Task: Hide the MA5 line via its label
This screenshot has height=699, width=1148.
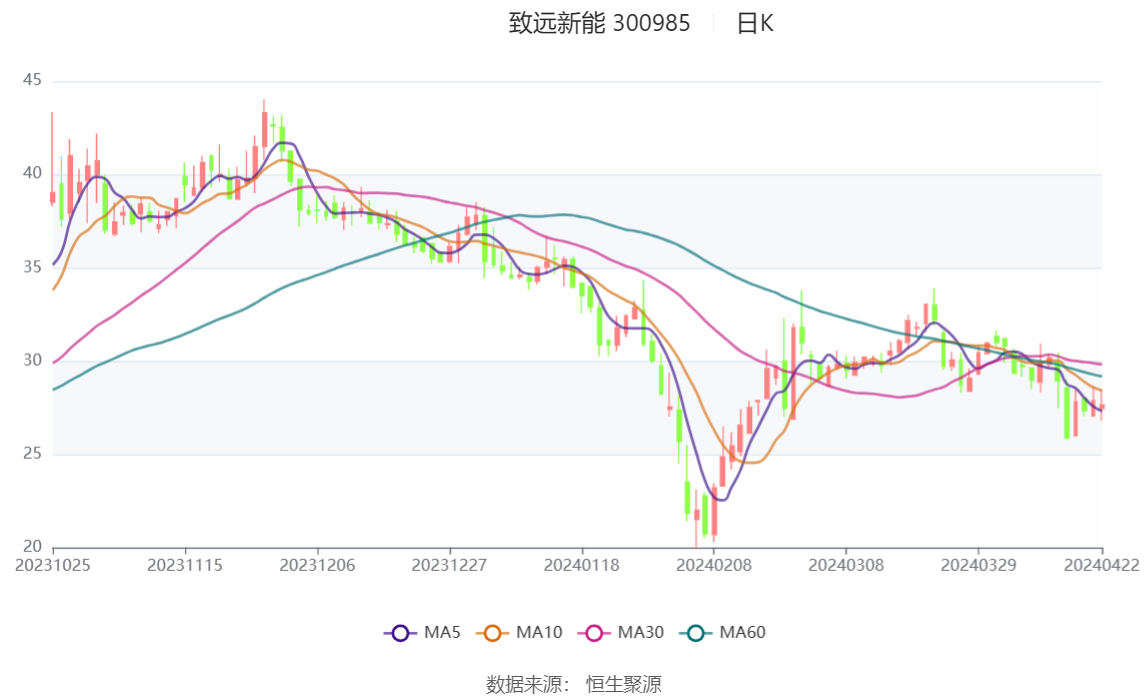Action: point(442,632)
